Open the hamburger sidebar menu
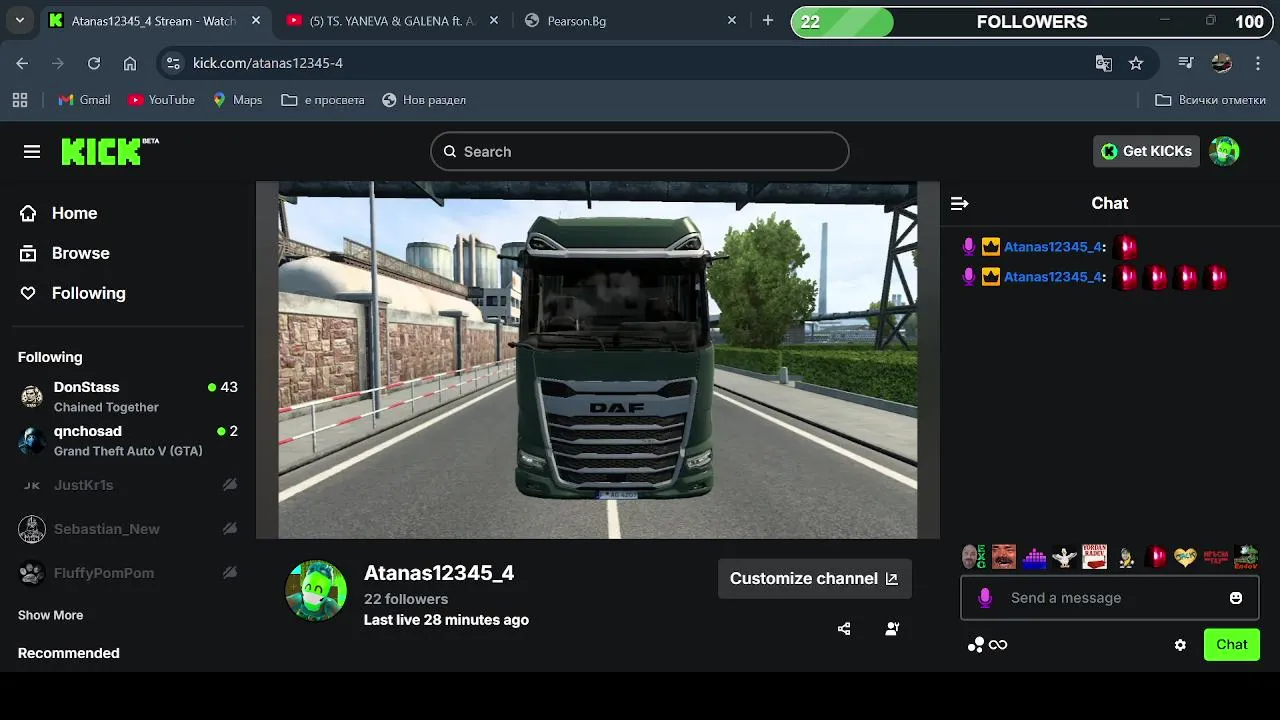The width and height of the screenshot is (1280, 720). pyautogui.click(x=32, y=151)
